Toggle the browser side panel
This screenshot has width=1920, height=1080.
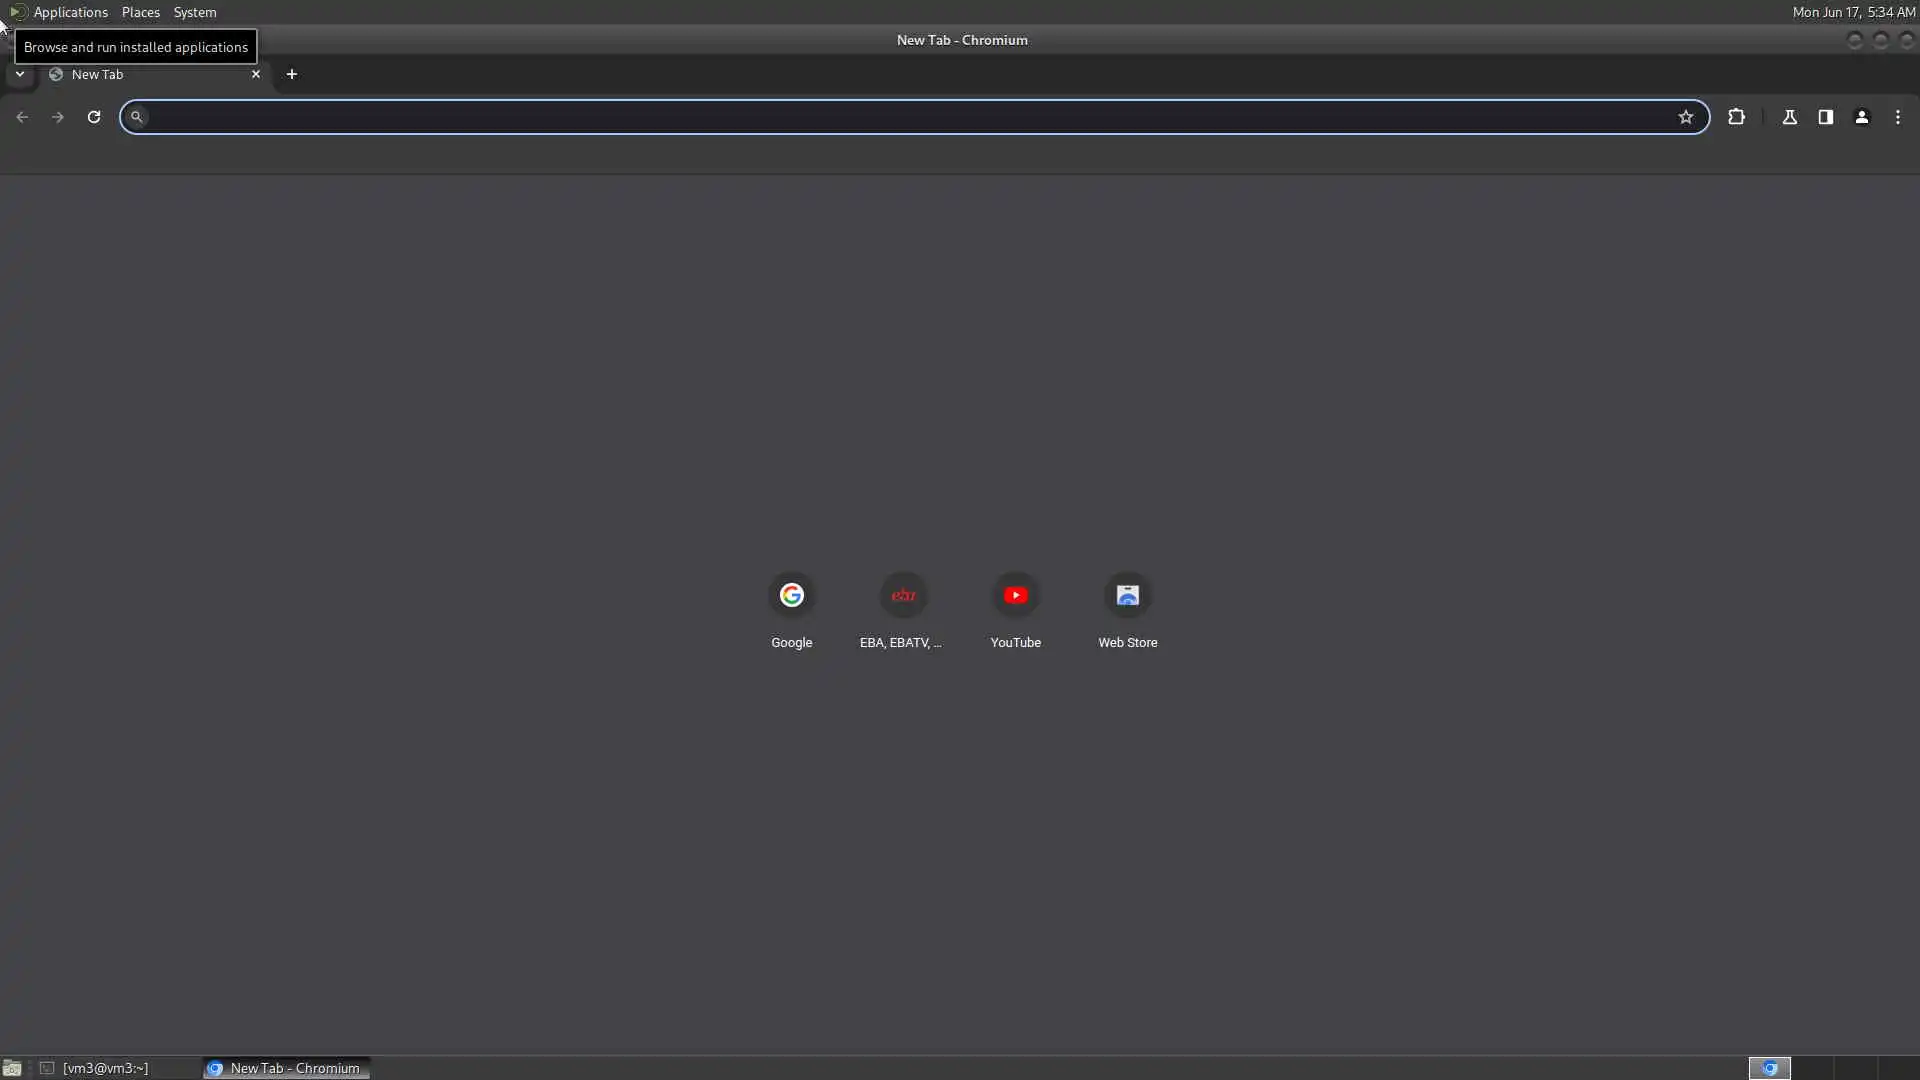coord(1826,117)
